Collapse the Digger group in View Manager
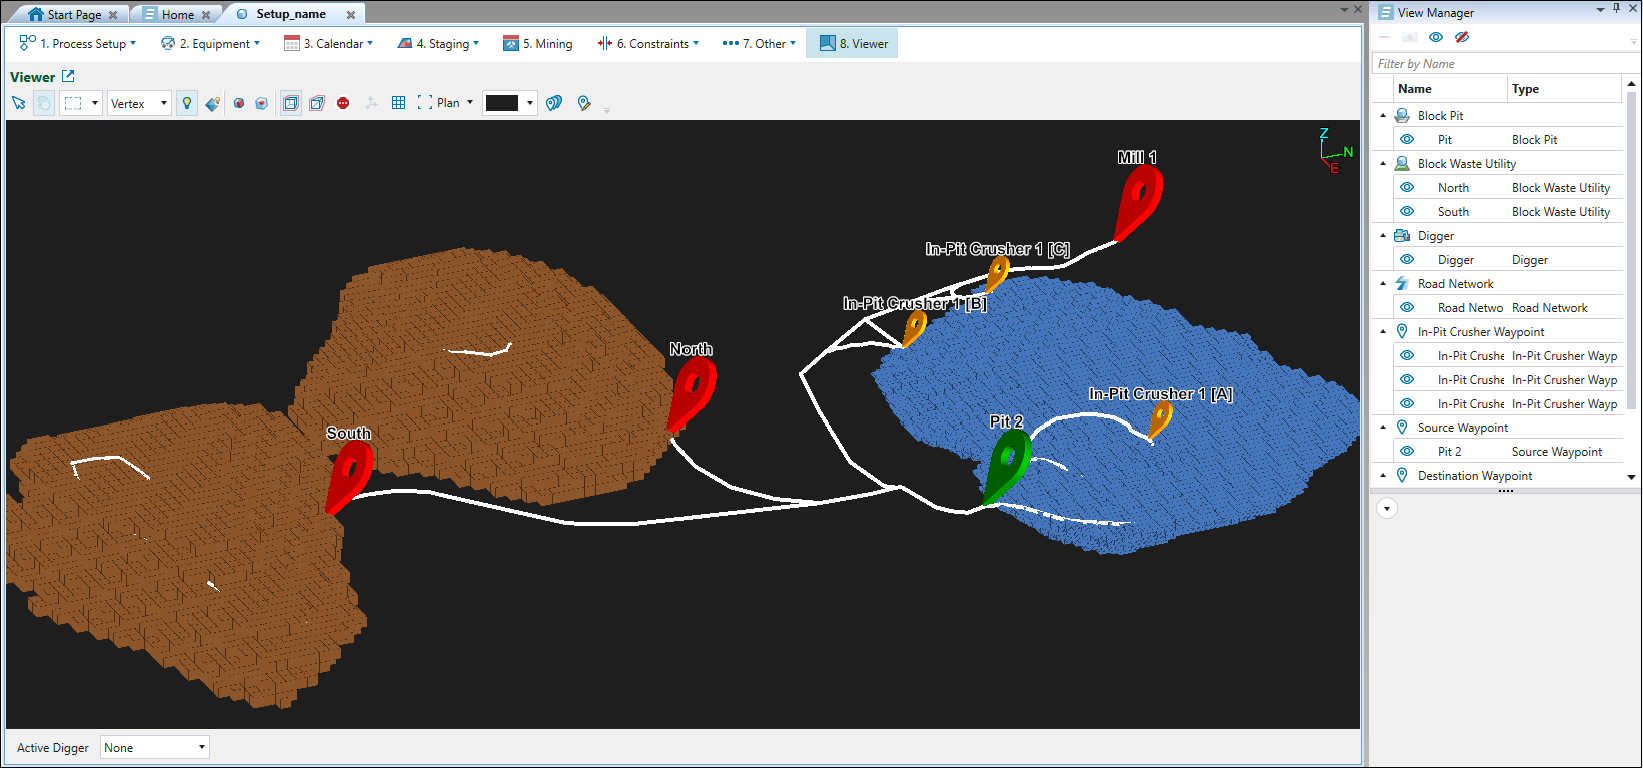Viewport: 1643px width, 769px height. pyautogui.click(x=1383, y=235)
